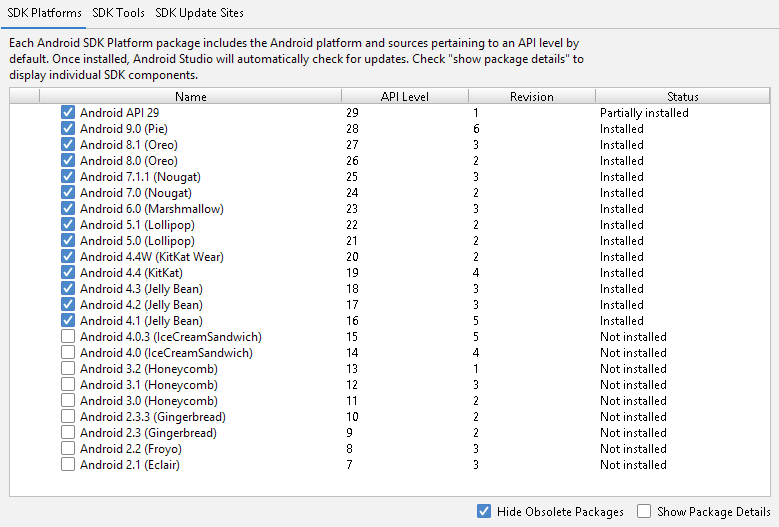Uncheck the Android API 29 checkbox
Viewport: 779px width, 527px height.
[x=68, y=112]
